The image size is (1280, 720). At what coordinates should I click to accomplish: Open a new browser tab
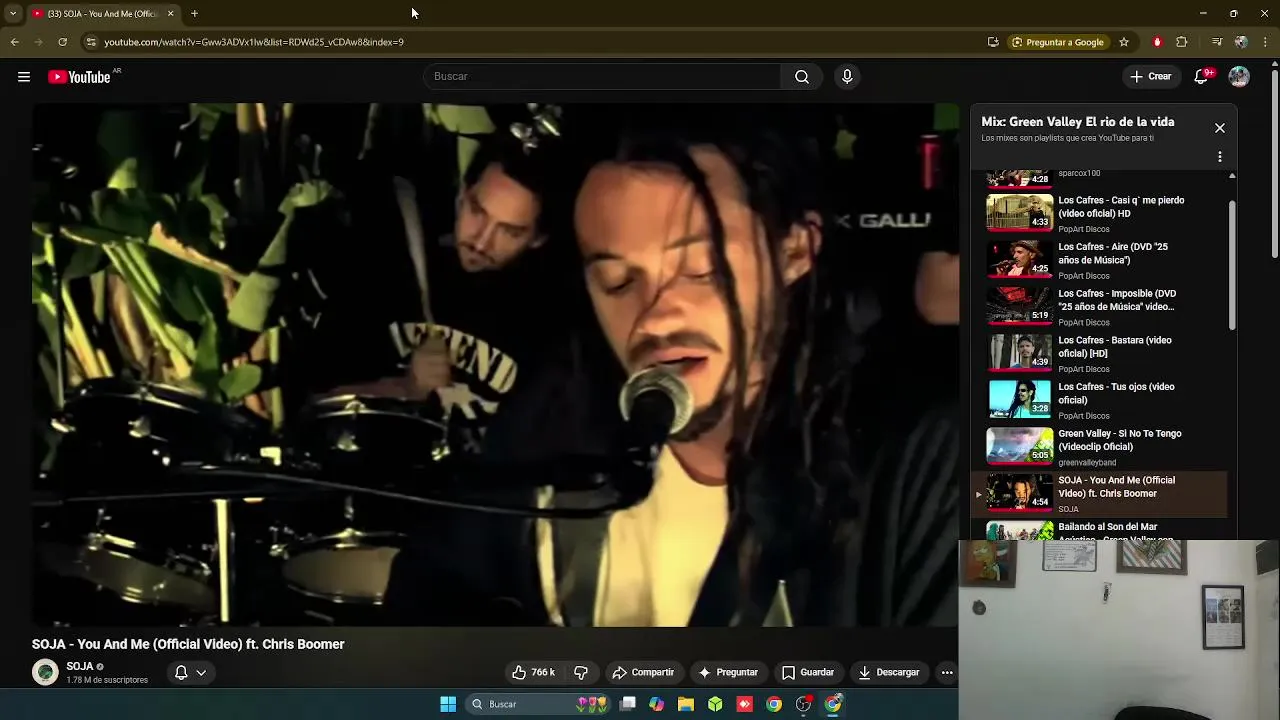(x=194, y=14)
